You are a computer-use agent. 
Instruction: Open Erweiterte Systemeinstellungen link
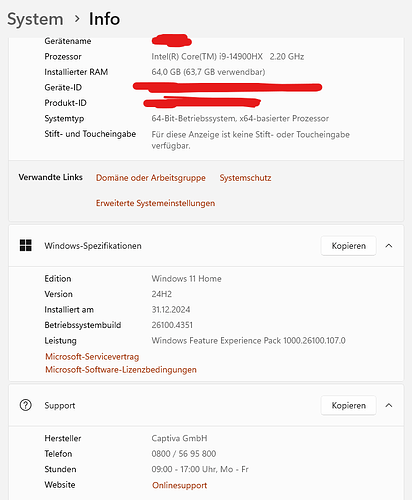tap(155, 203)
